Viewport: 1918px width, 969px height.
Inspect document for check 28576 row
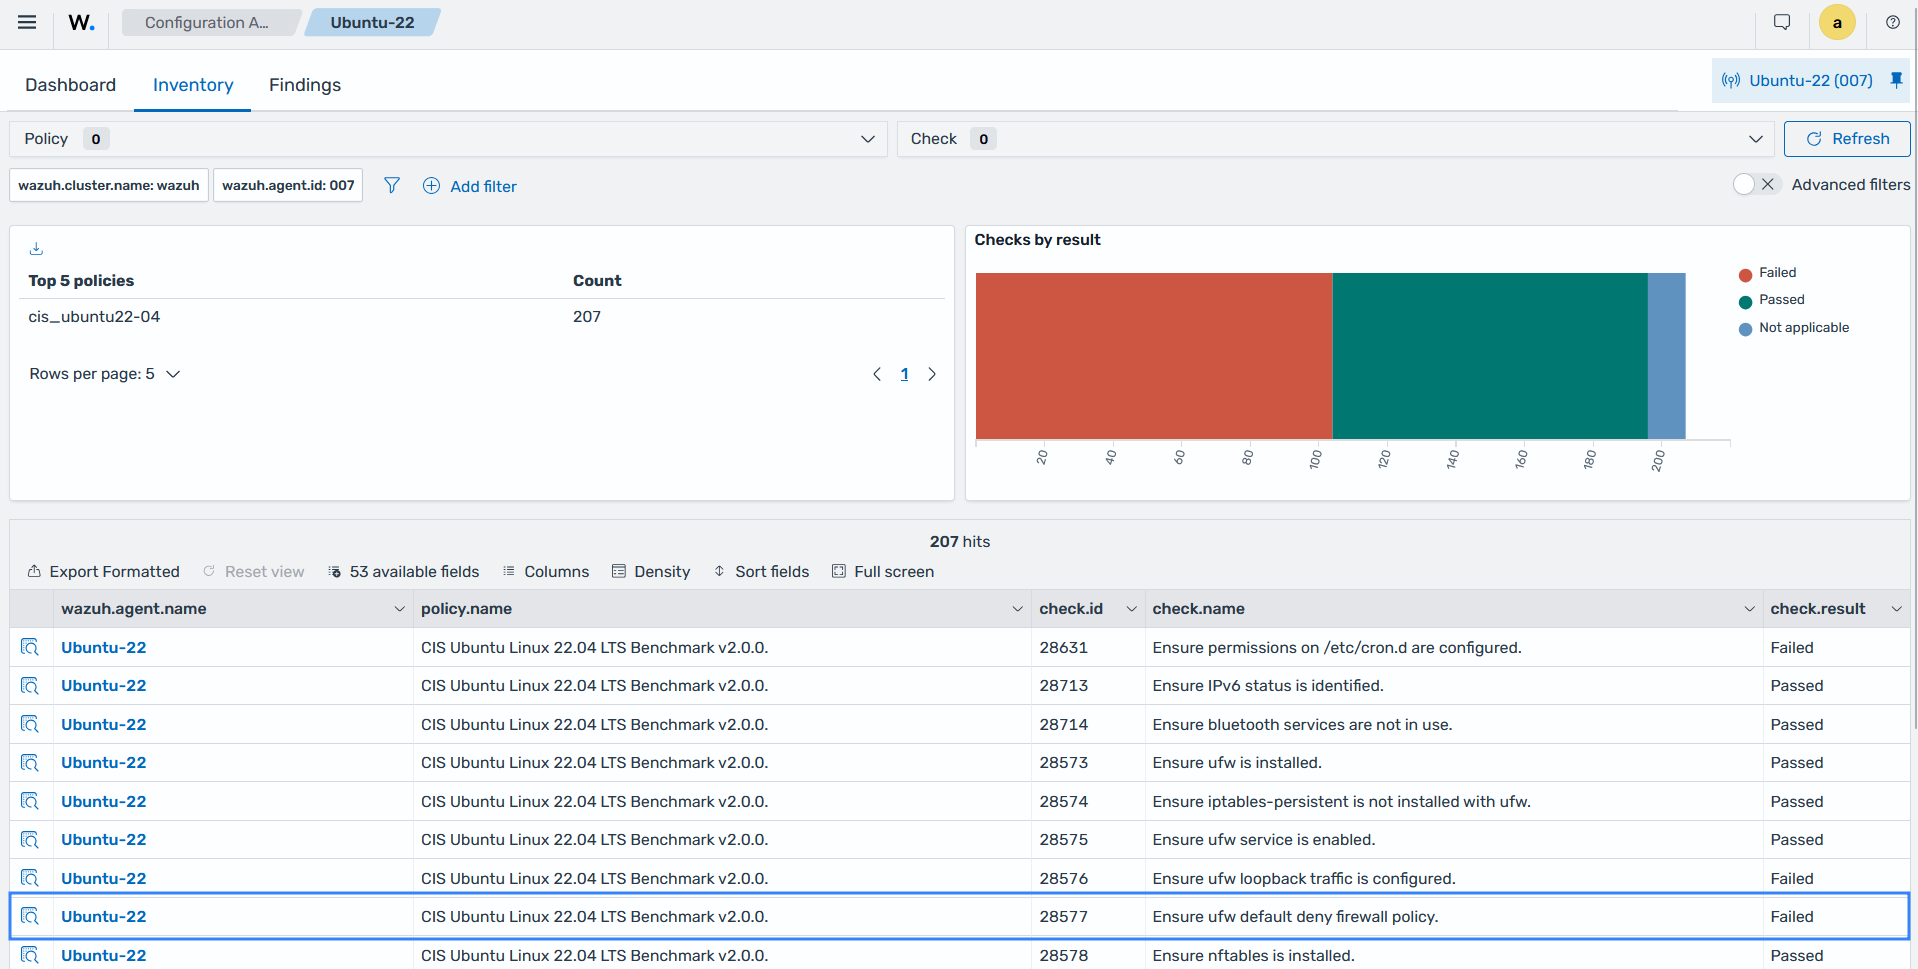coord(30,878)
